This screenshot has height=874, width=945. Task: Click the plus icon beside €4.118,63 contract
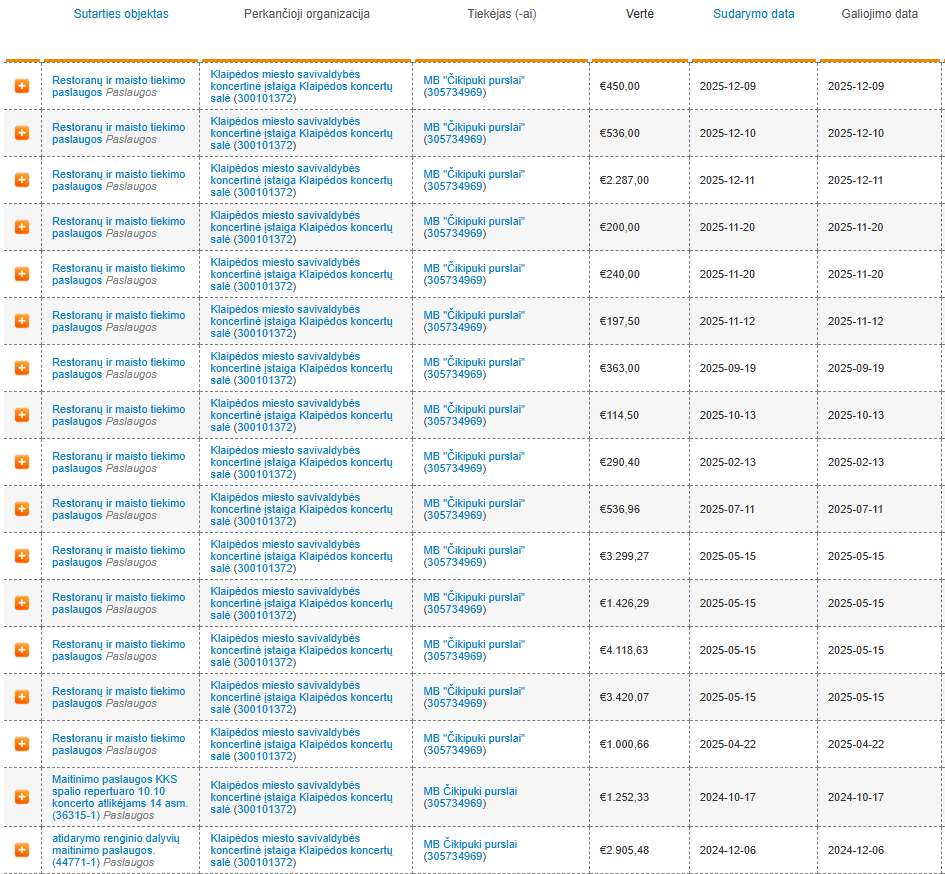click(22, 650)
